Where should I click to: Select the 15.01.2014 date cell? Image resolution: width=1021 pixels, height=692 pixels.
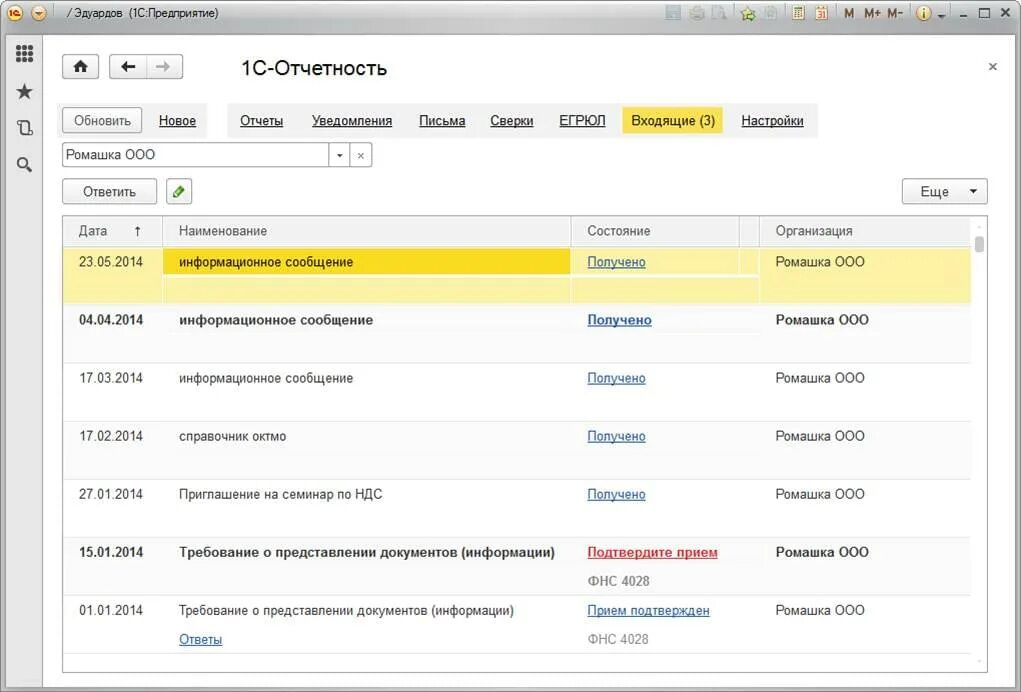(x=111, y=552)
